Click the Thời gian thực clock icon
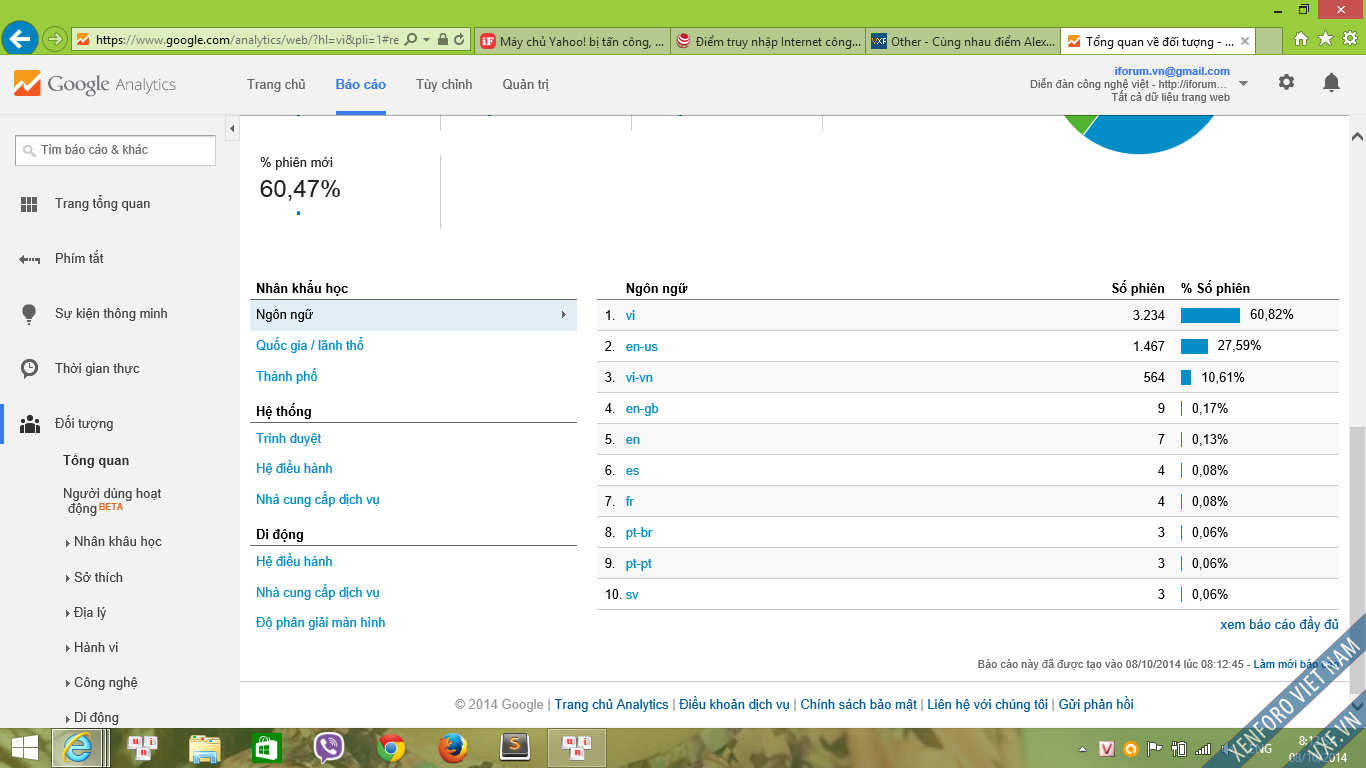 tap(29, 369)
